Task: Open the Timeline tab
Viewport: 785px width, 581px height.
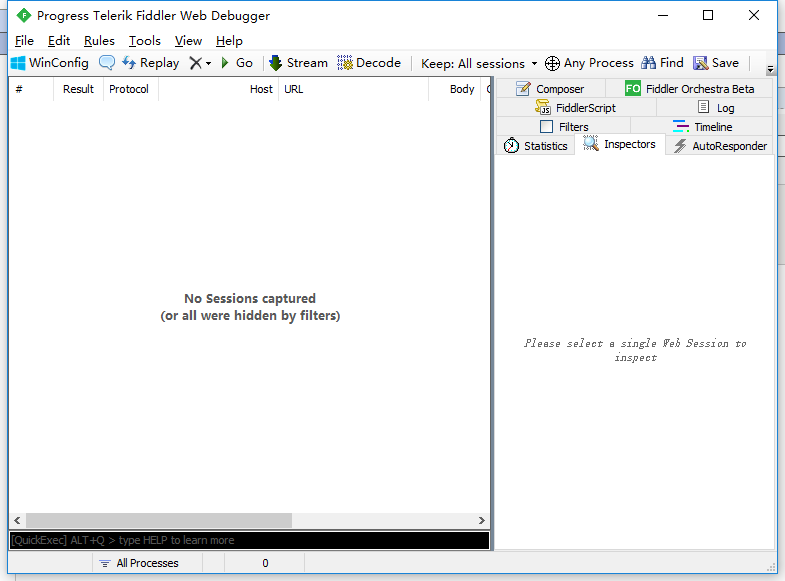Action: click(x=702, y=127)
